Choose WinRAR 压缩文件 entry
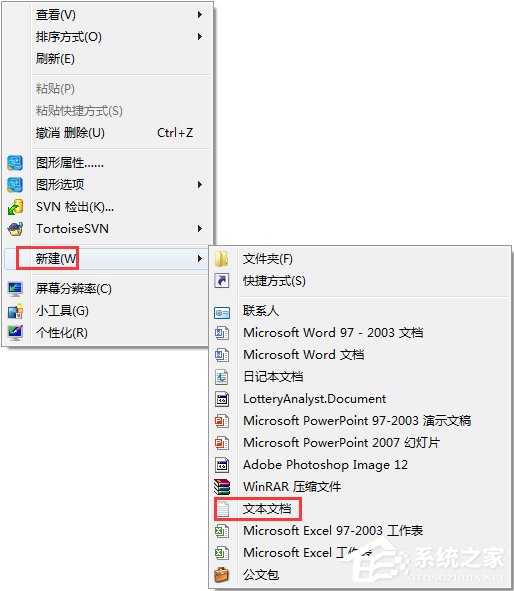 (x=360, y=487)
